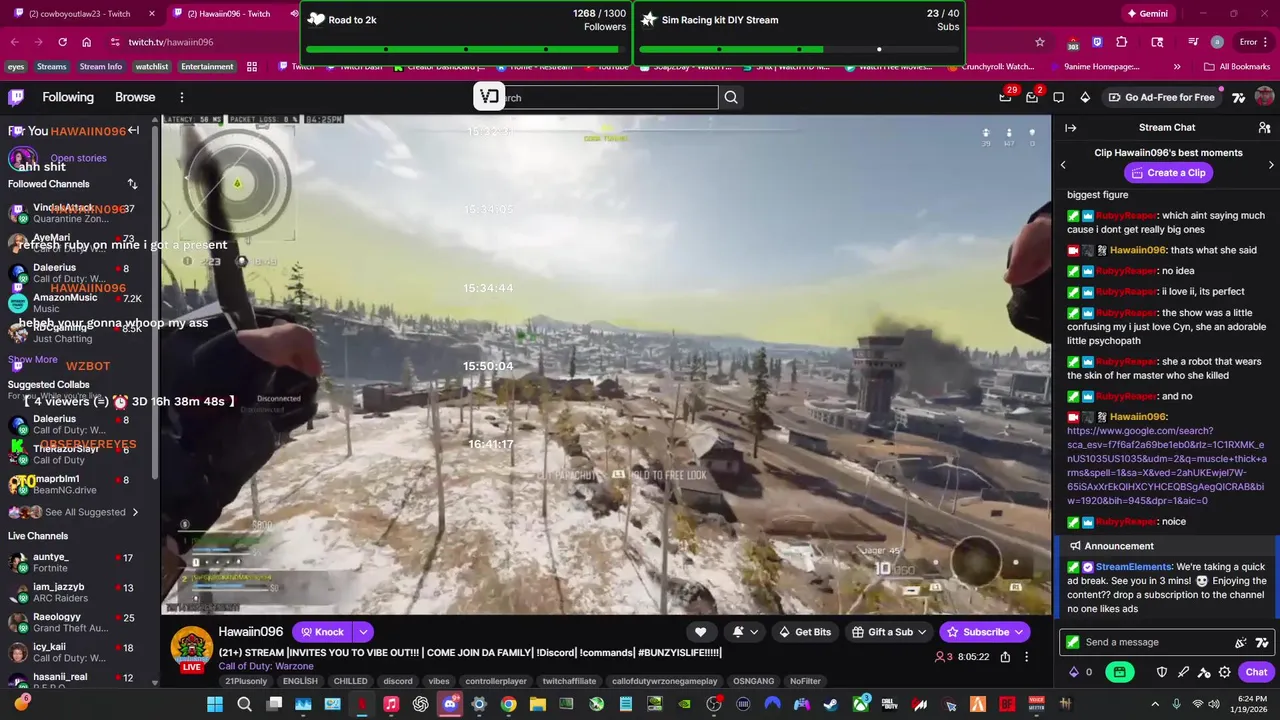The height and width of the screenshot is (720, 1280).
Task: Click Go Ad-Free for Free
Action: click(1162, 97)
